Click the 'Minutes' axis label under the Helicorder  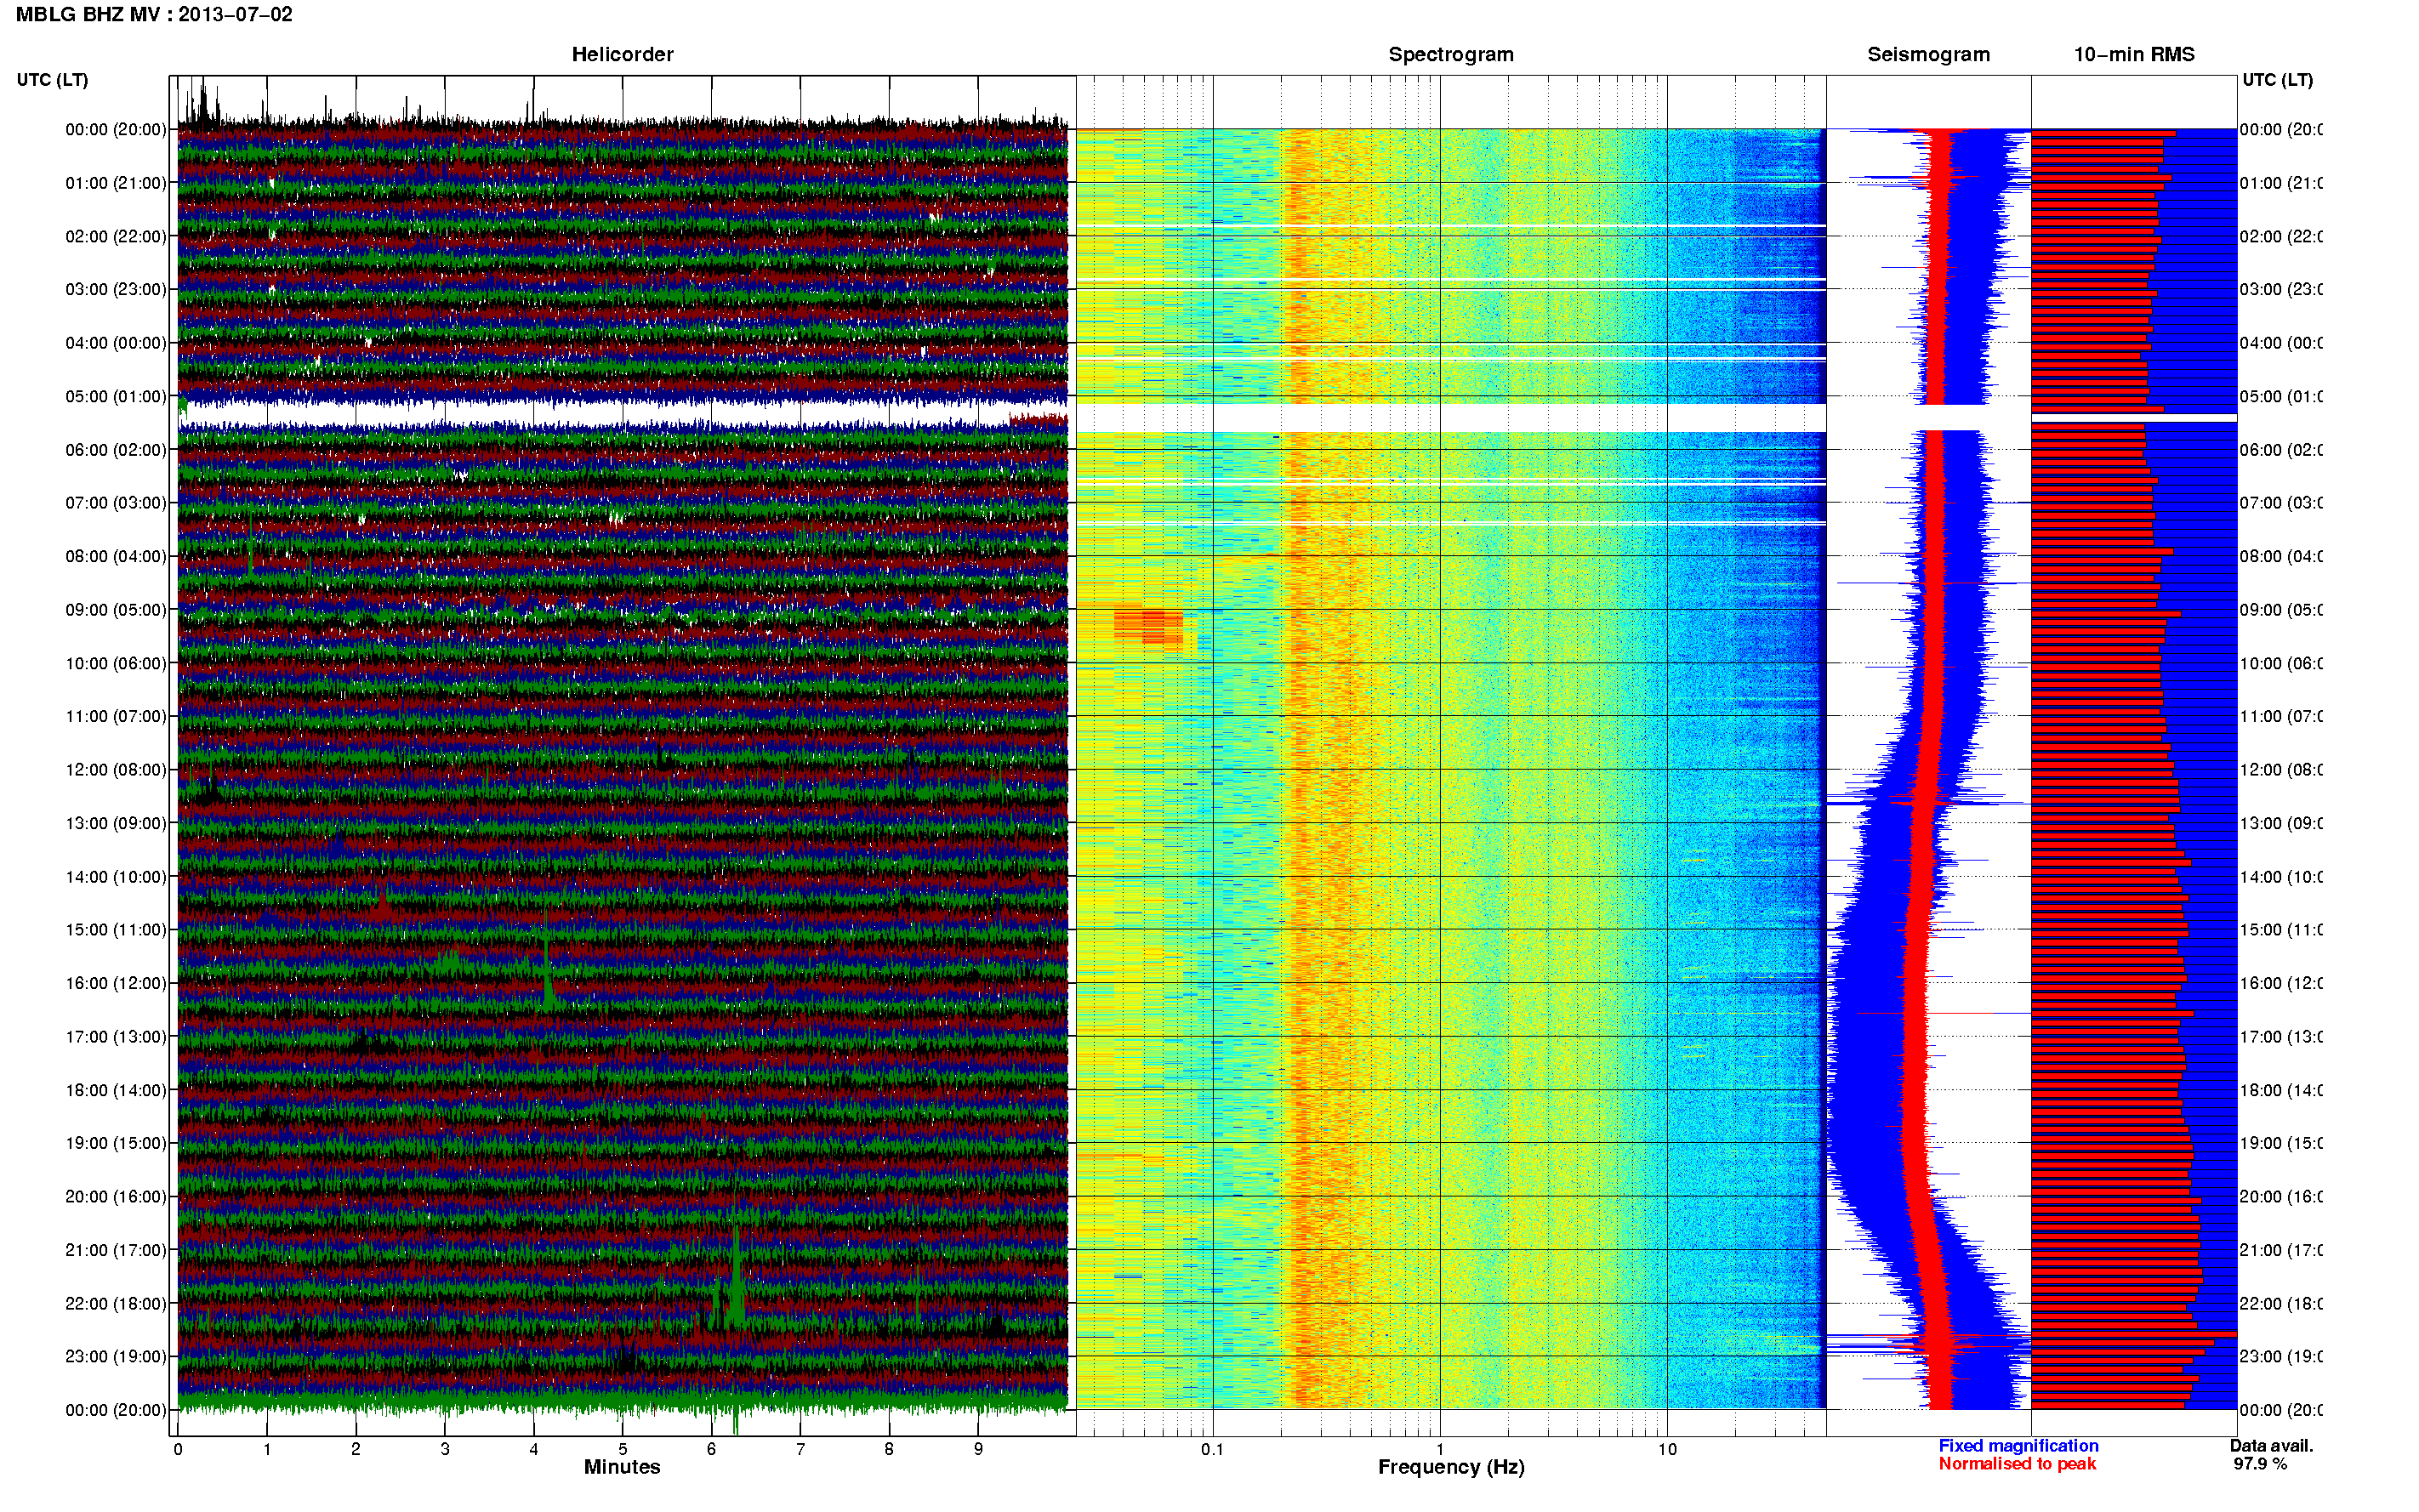(622, 1467)
